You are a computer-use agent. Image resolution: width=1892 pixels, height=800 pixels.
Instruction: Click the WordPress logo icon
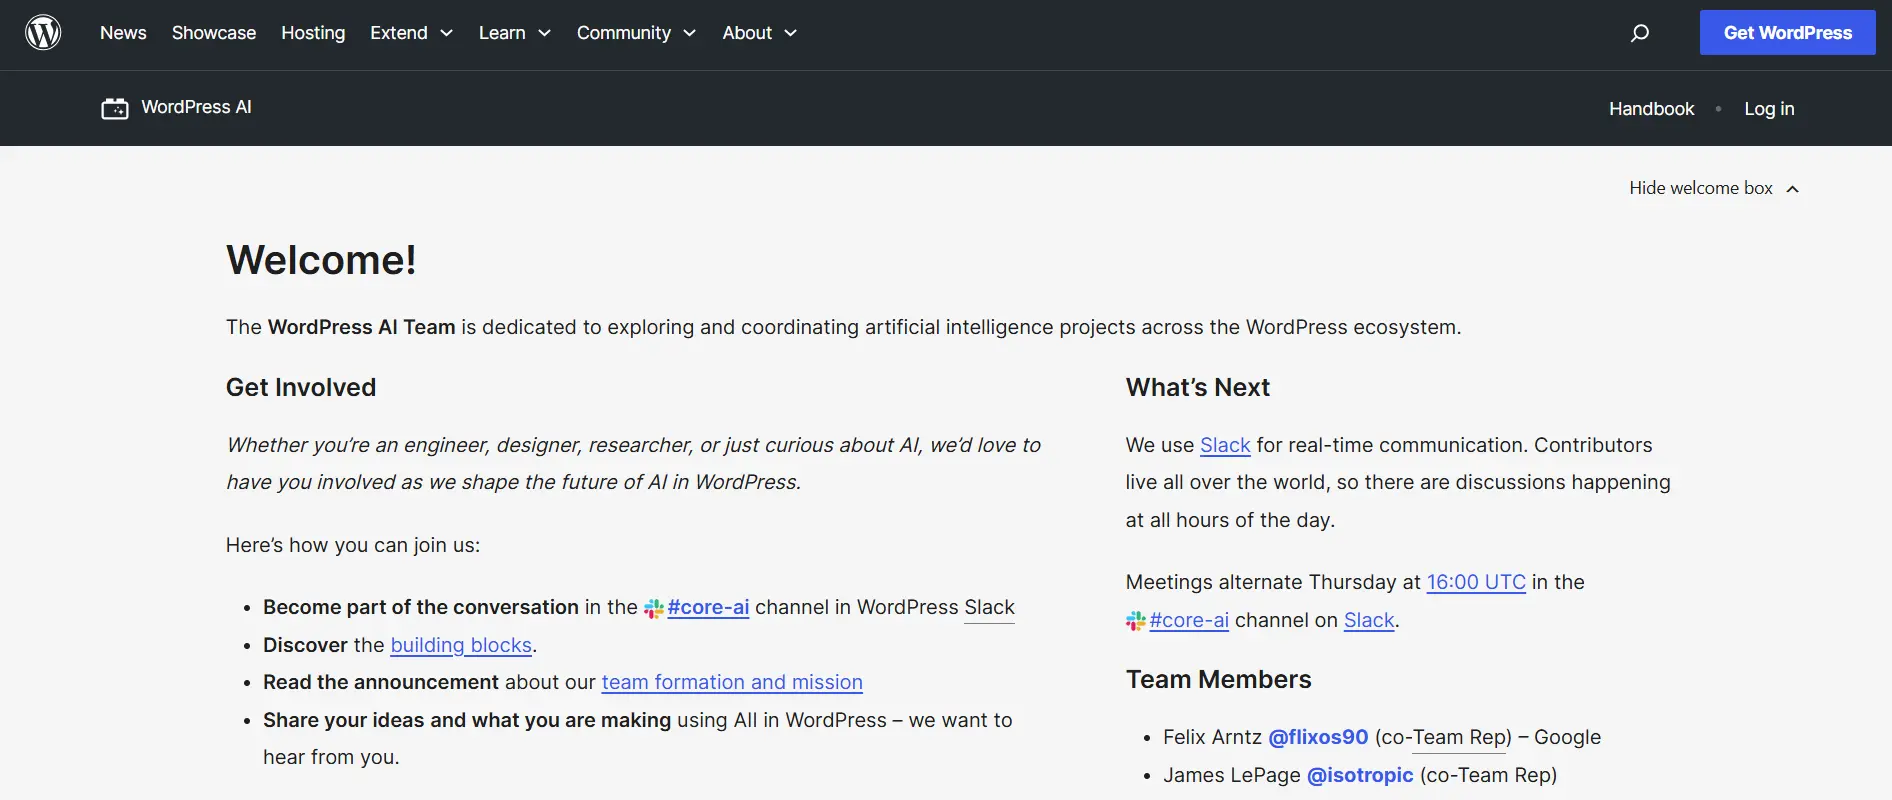tap(43, 33)
